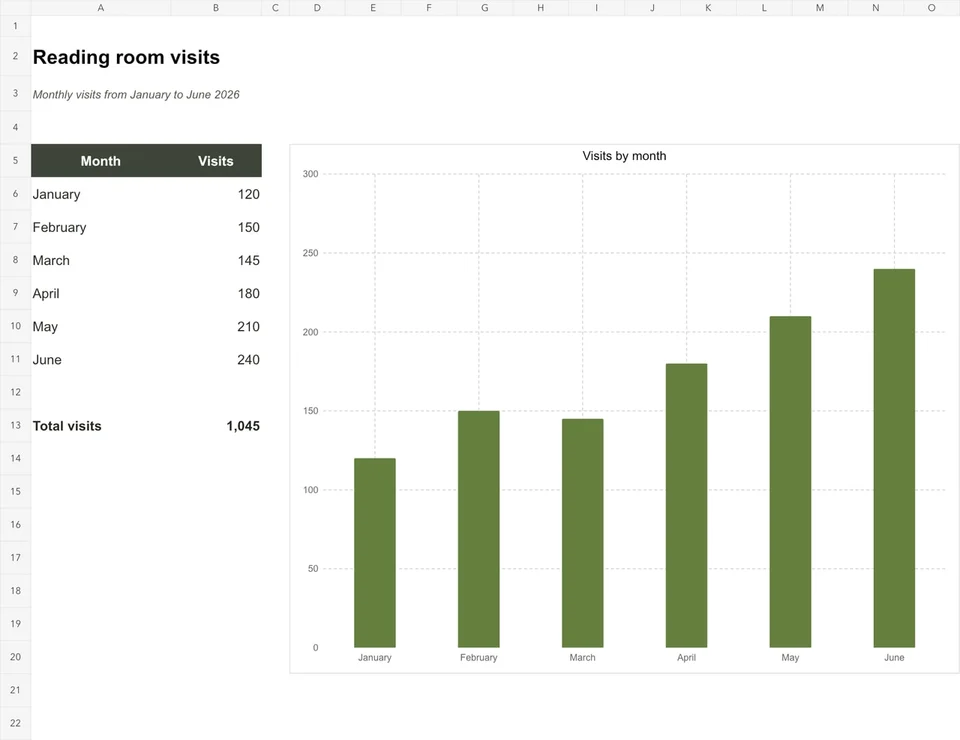
Task: Click row header 22
Action: 15,723
